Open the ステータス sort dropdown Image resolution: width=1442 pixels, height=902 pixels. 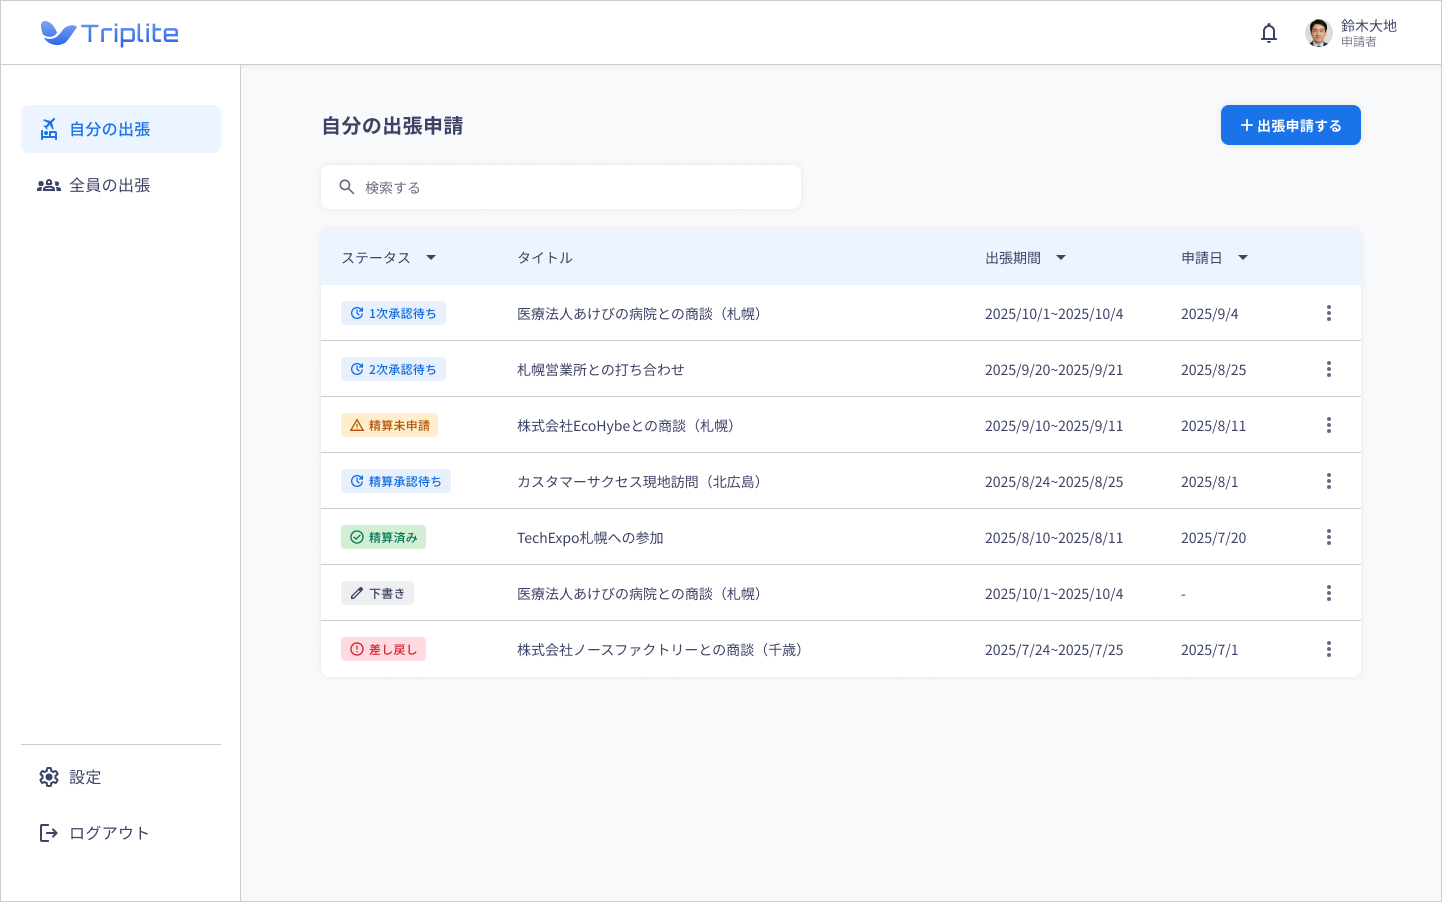(431, 257)
